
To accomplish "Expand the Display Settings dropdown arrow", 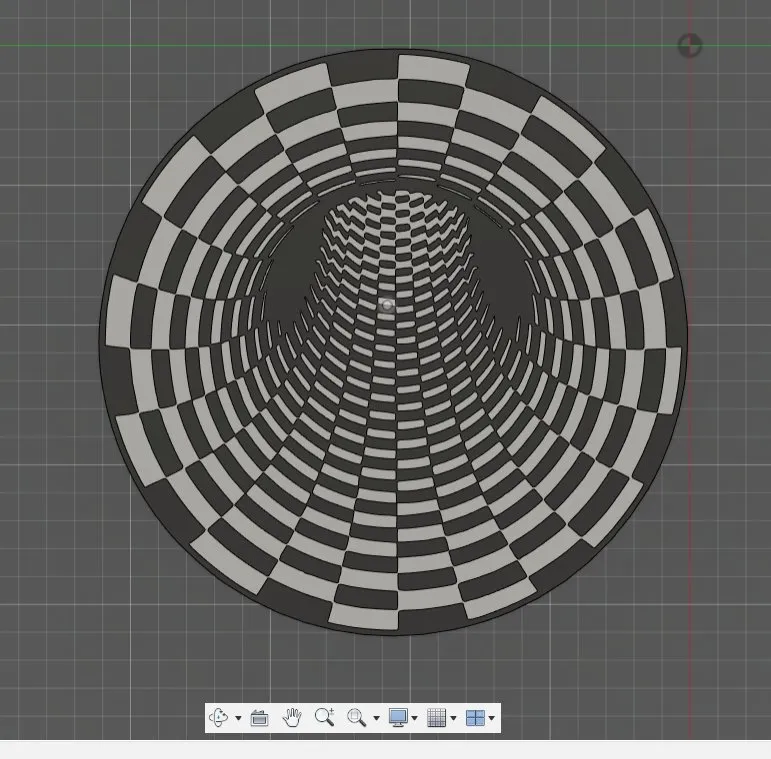I will (x=415, y=718).
